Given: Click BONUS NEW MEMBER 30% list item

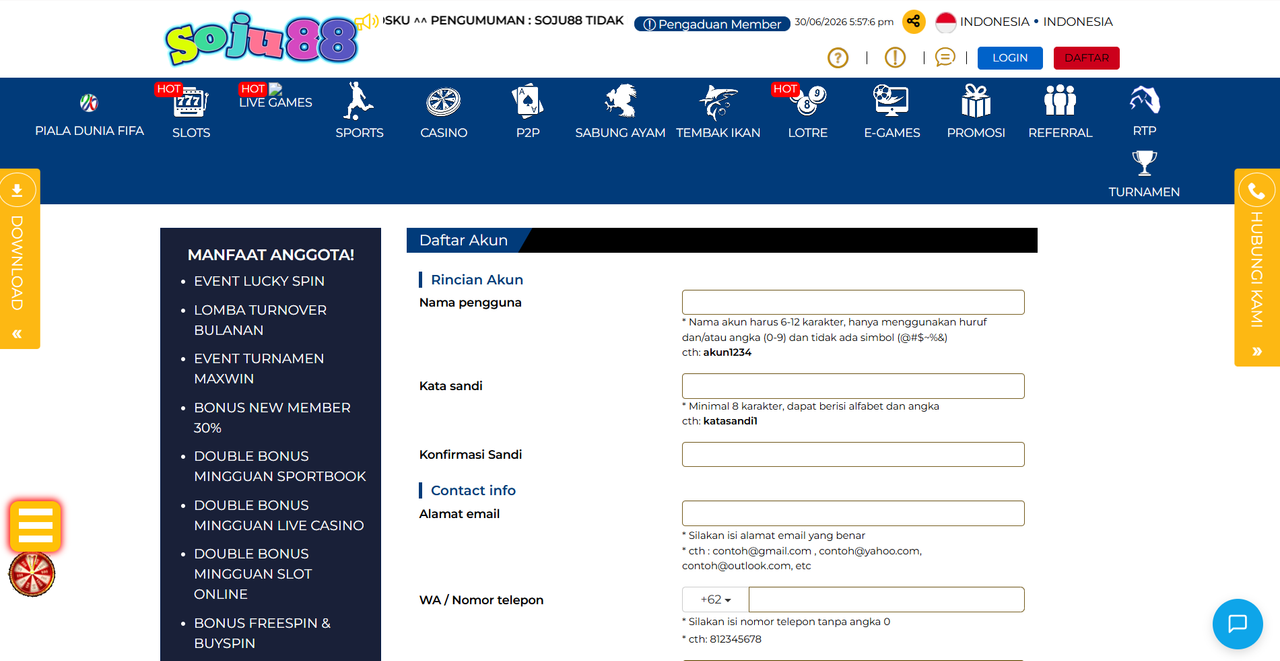Looking at the screenshot, I should click(x=272, y=417).
